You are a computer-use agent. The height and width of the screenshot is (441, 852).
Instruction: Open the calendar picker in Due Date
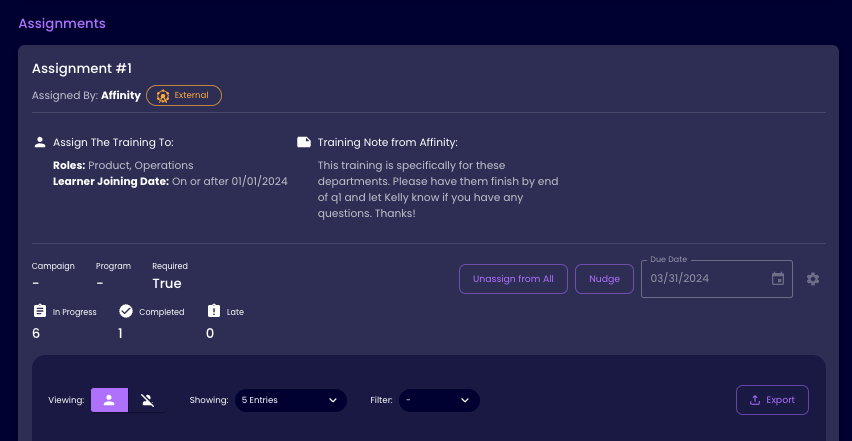[778, 279]
